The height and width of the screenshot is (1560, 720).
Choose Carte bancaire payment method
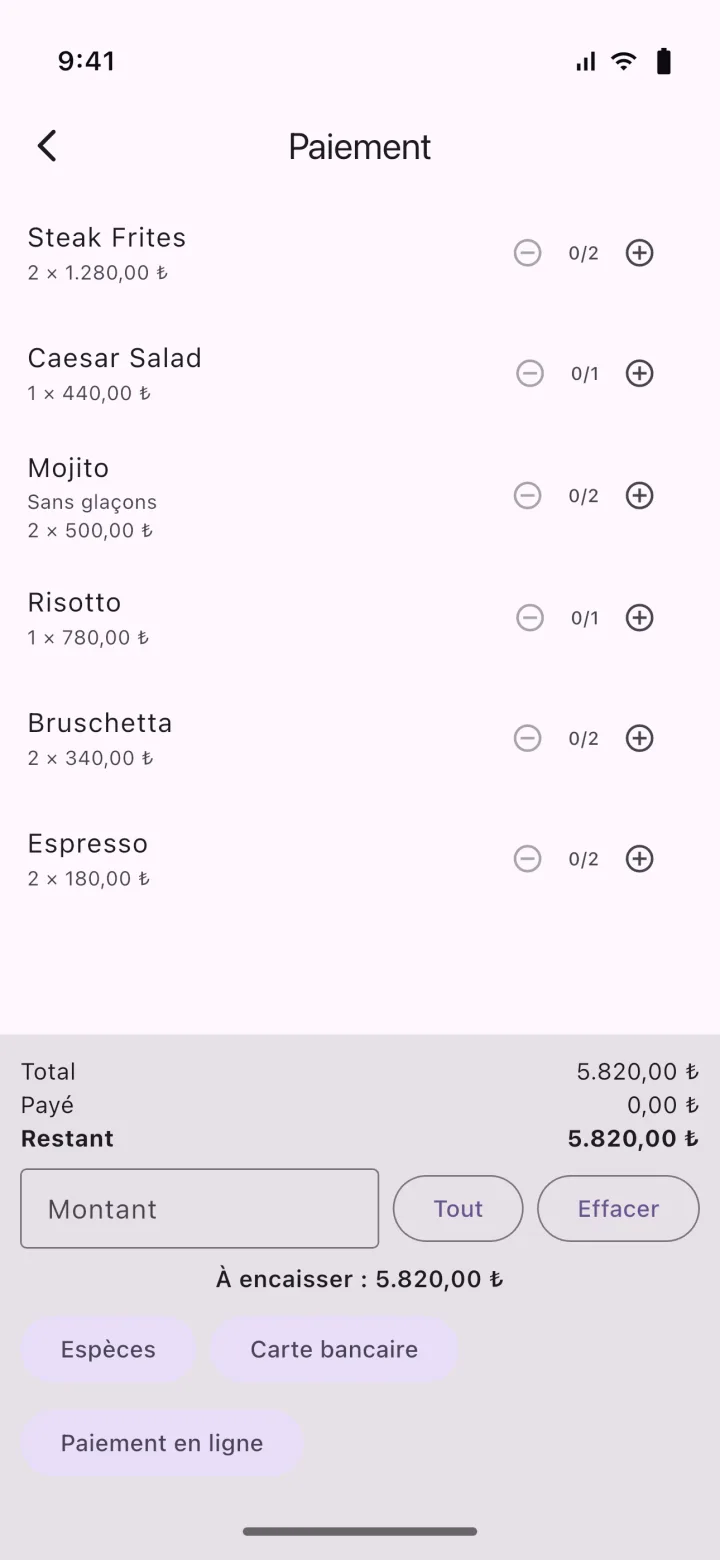(x=334, y=1350)
